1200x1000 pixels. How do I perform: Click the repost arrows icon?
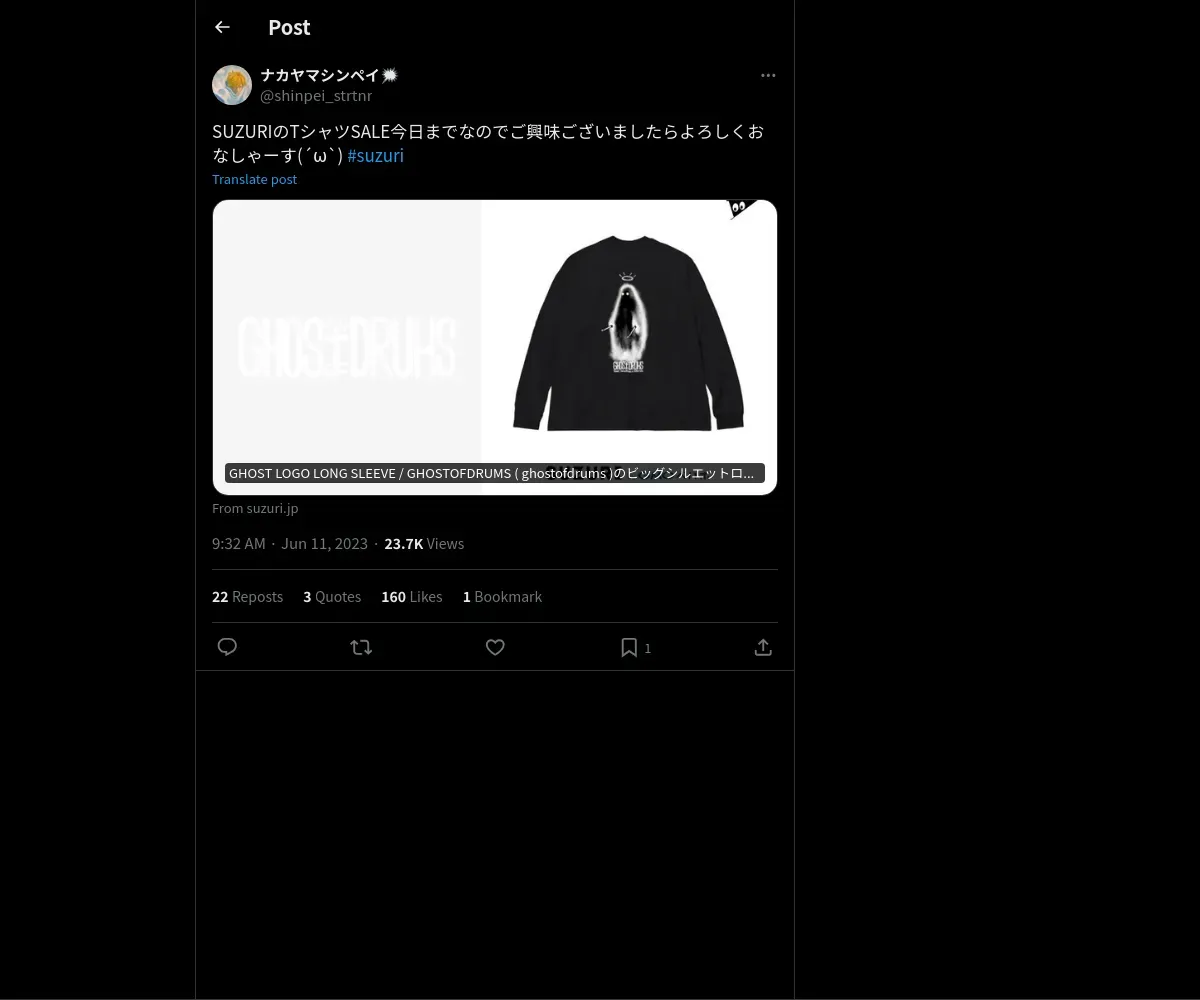(361, 647)
